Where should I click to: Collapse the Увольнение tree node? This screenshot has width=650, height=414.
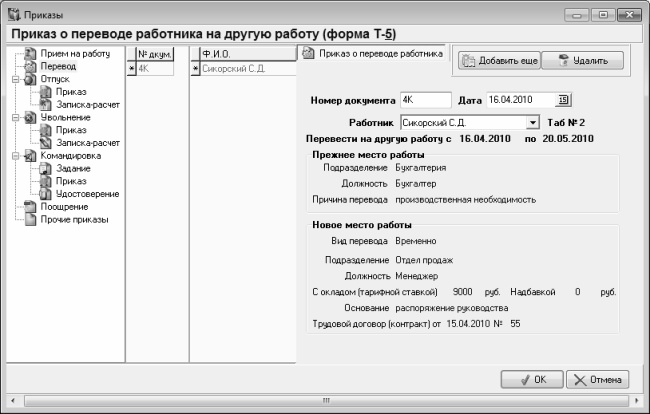[15, 118]
